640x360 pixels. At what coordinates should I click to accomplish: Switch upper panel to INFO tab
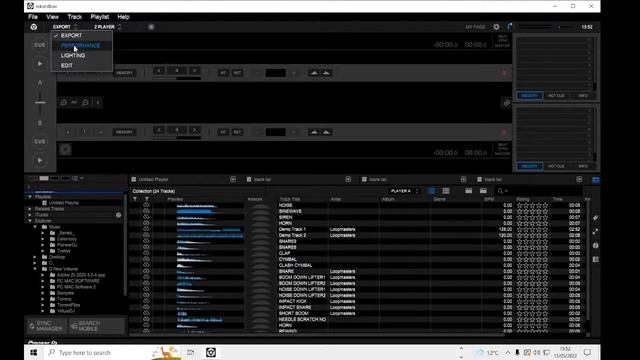point(583,96)
